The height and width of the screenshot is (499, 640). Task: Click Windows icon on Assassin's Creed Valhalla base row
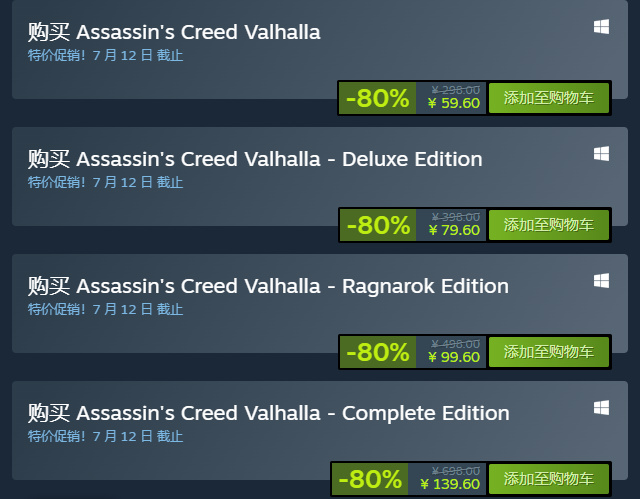pos(601,28)
